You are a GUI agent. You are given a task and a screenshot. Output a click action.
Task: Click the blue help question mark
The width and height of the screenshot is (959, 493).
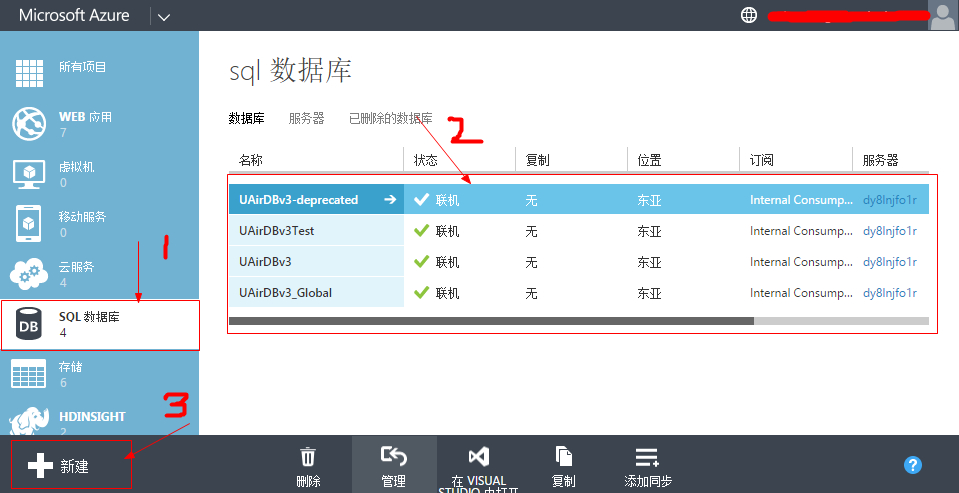pyautogui.click(x=913, y=465)
